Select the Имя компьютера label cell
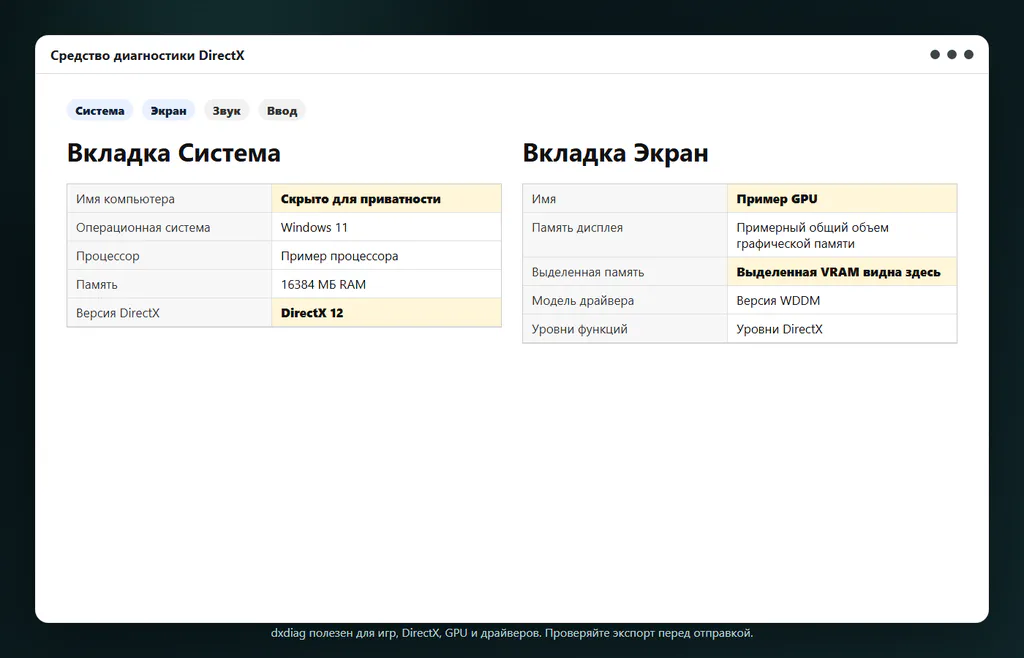The width and height of the screenshot is (1024, 658). [169, 198]
